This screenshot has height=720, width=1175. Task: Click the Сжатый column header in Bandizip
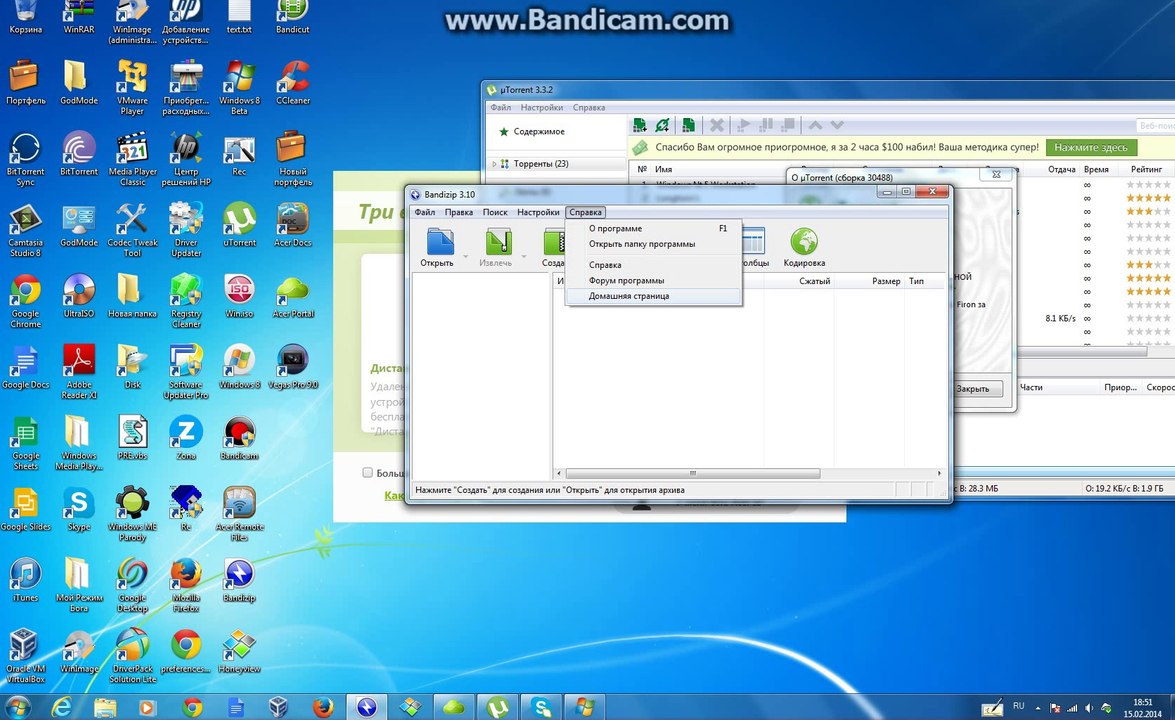pos(815,281)
